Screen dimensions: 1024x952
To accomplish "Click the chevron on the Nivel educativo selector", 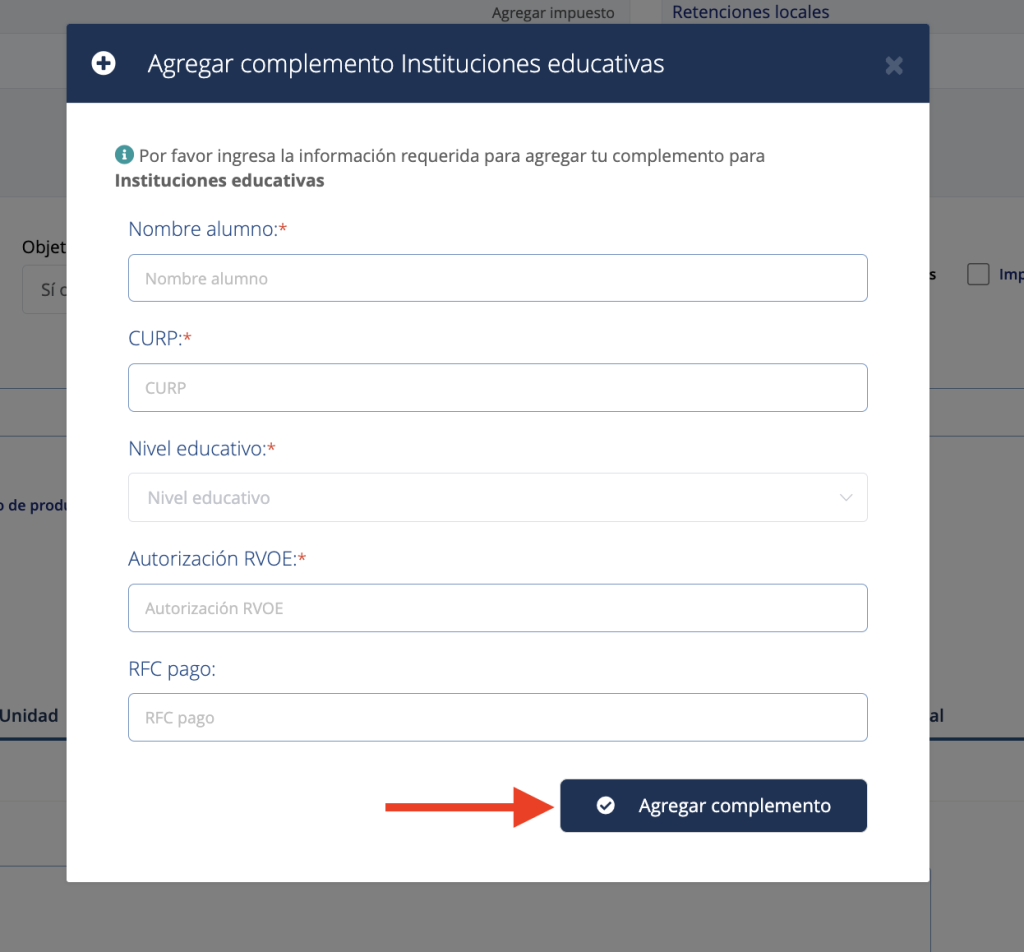I will pyautogui.click(x=846, y=497).
